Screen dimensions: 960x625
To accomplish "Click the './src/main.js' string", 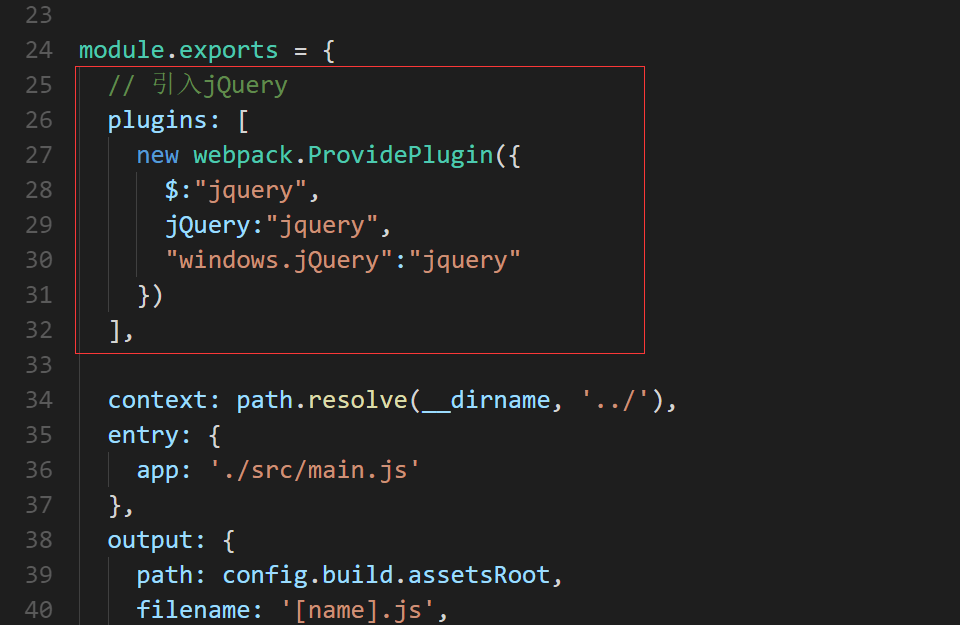I will point(315,470).
